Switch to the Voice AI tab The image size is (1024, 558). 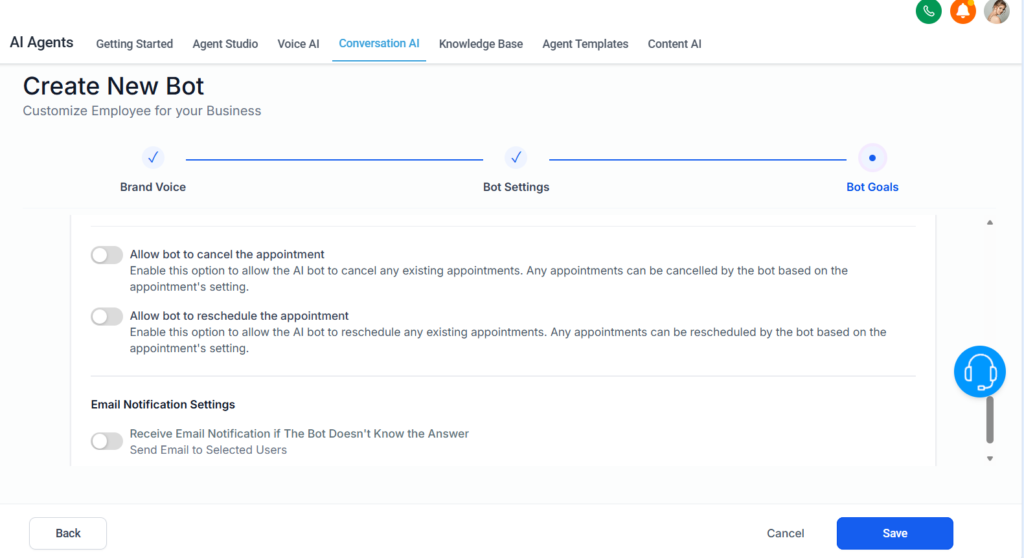click(x=298, y=44)
